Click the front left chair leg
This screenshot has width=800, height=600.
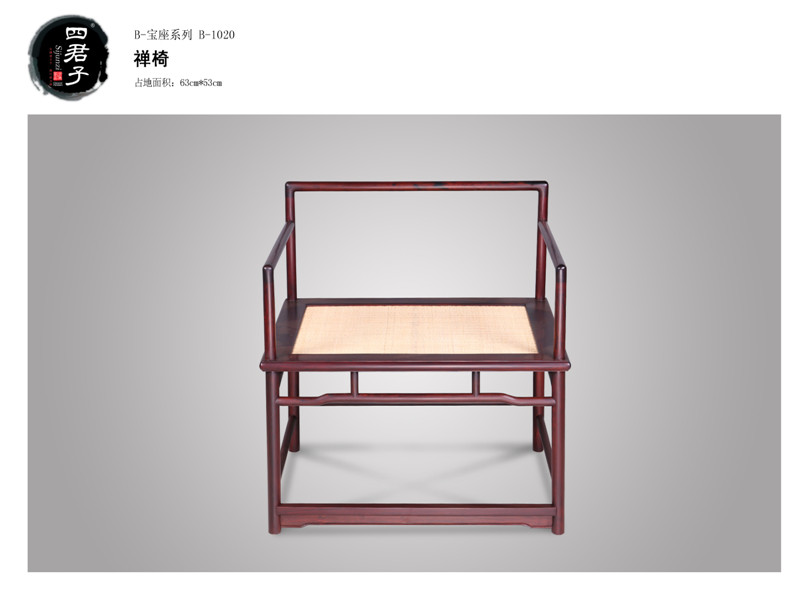(274, 452)
